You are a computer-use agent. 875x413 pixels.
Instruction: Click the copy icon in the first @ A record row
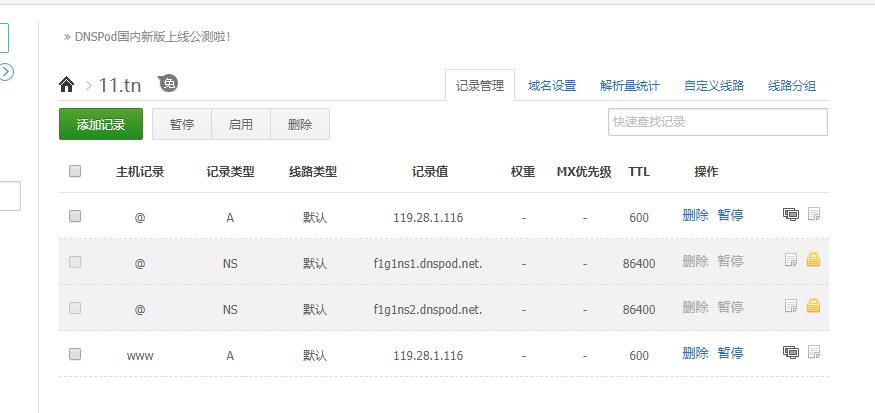[x=791, y=214]
